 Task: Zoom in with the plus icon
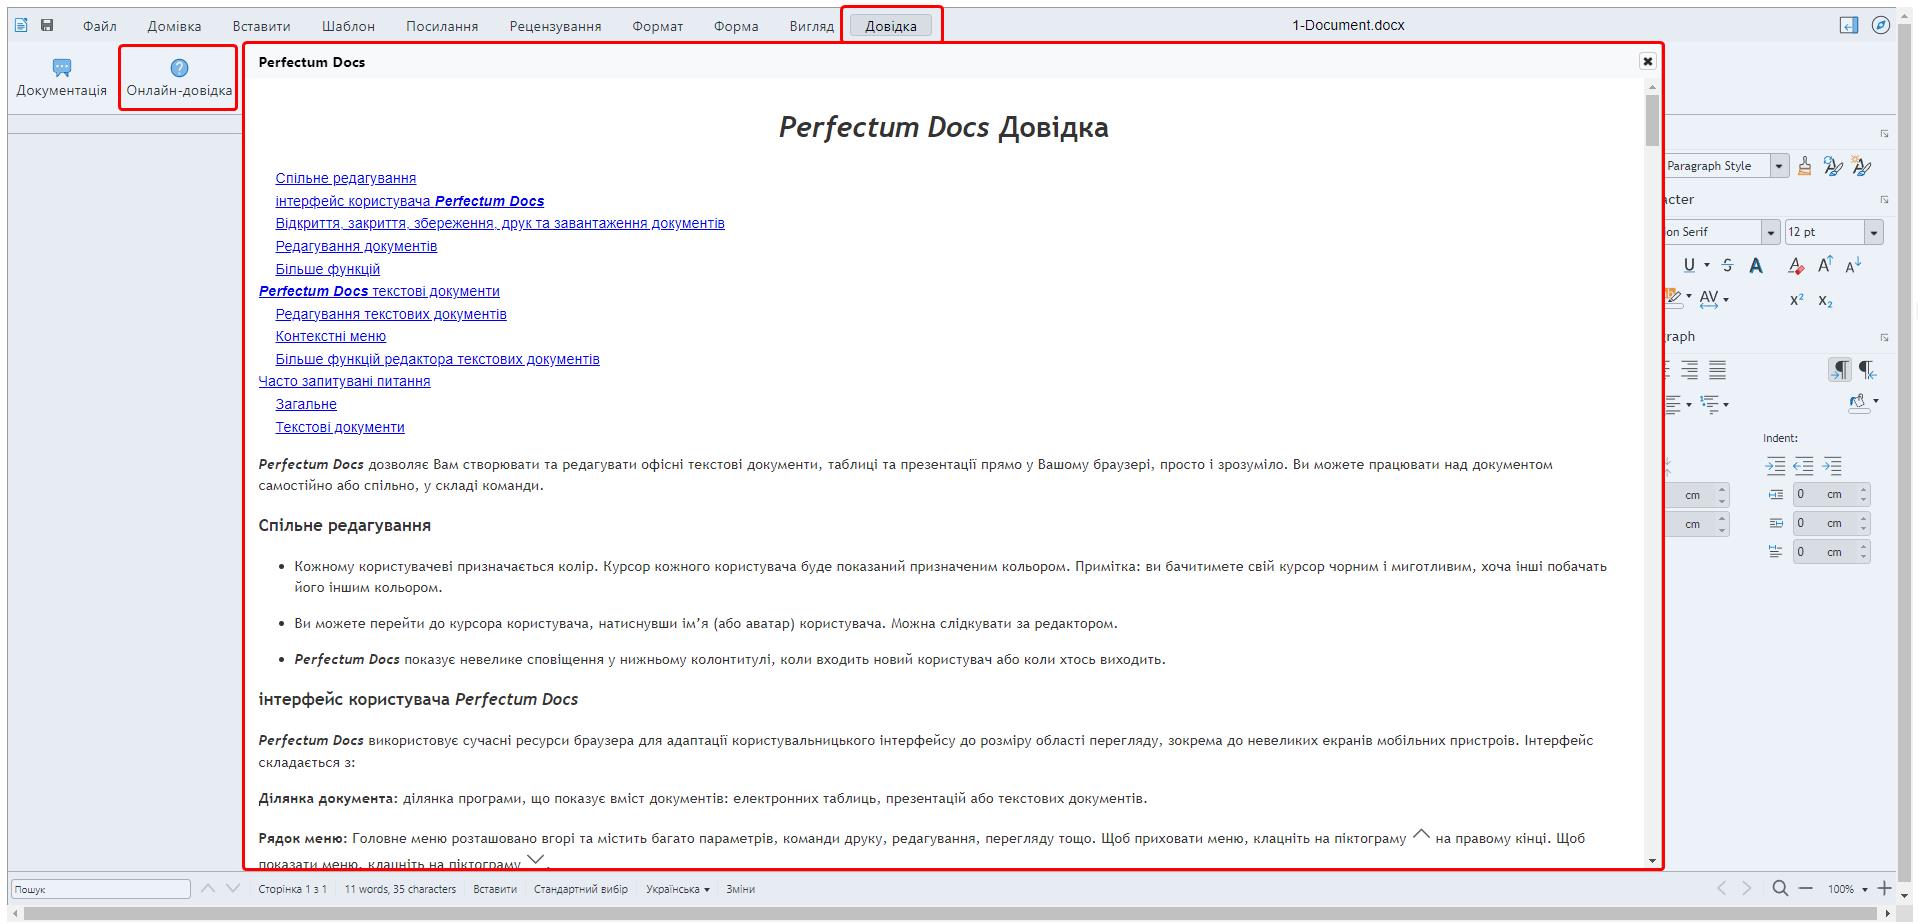point(1885,888)
